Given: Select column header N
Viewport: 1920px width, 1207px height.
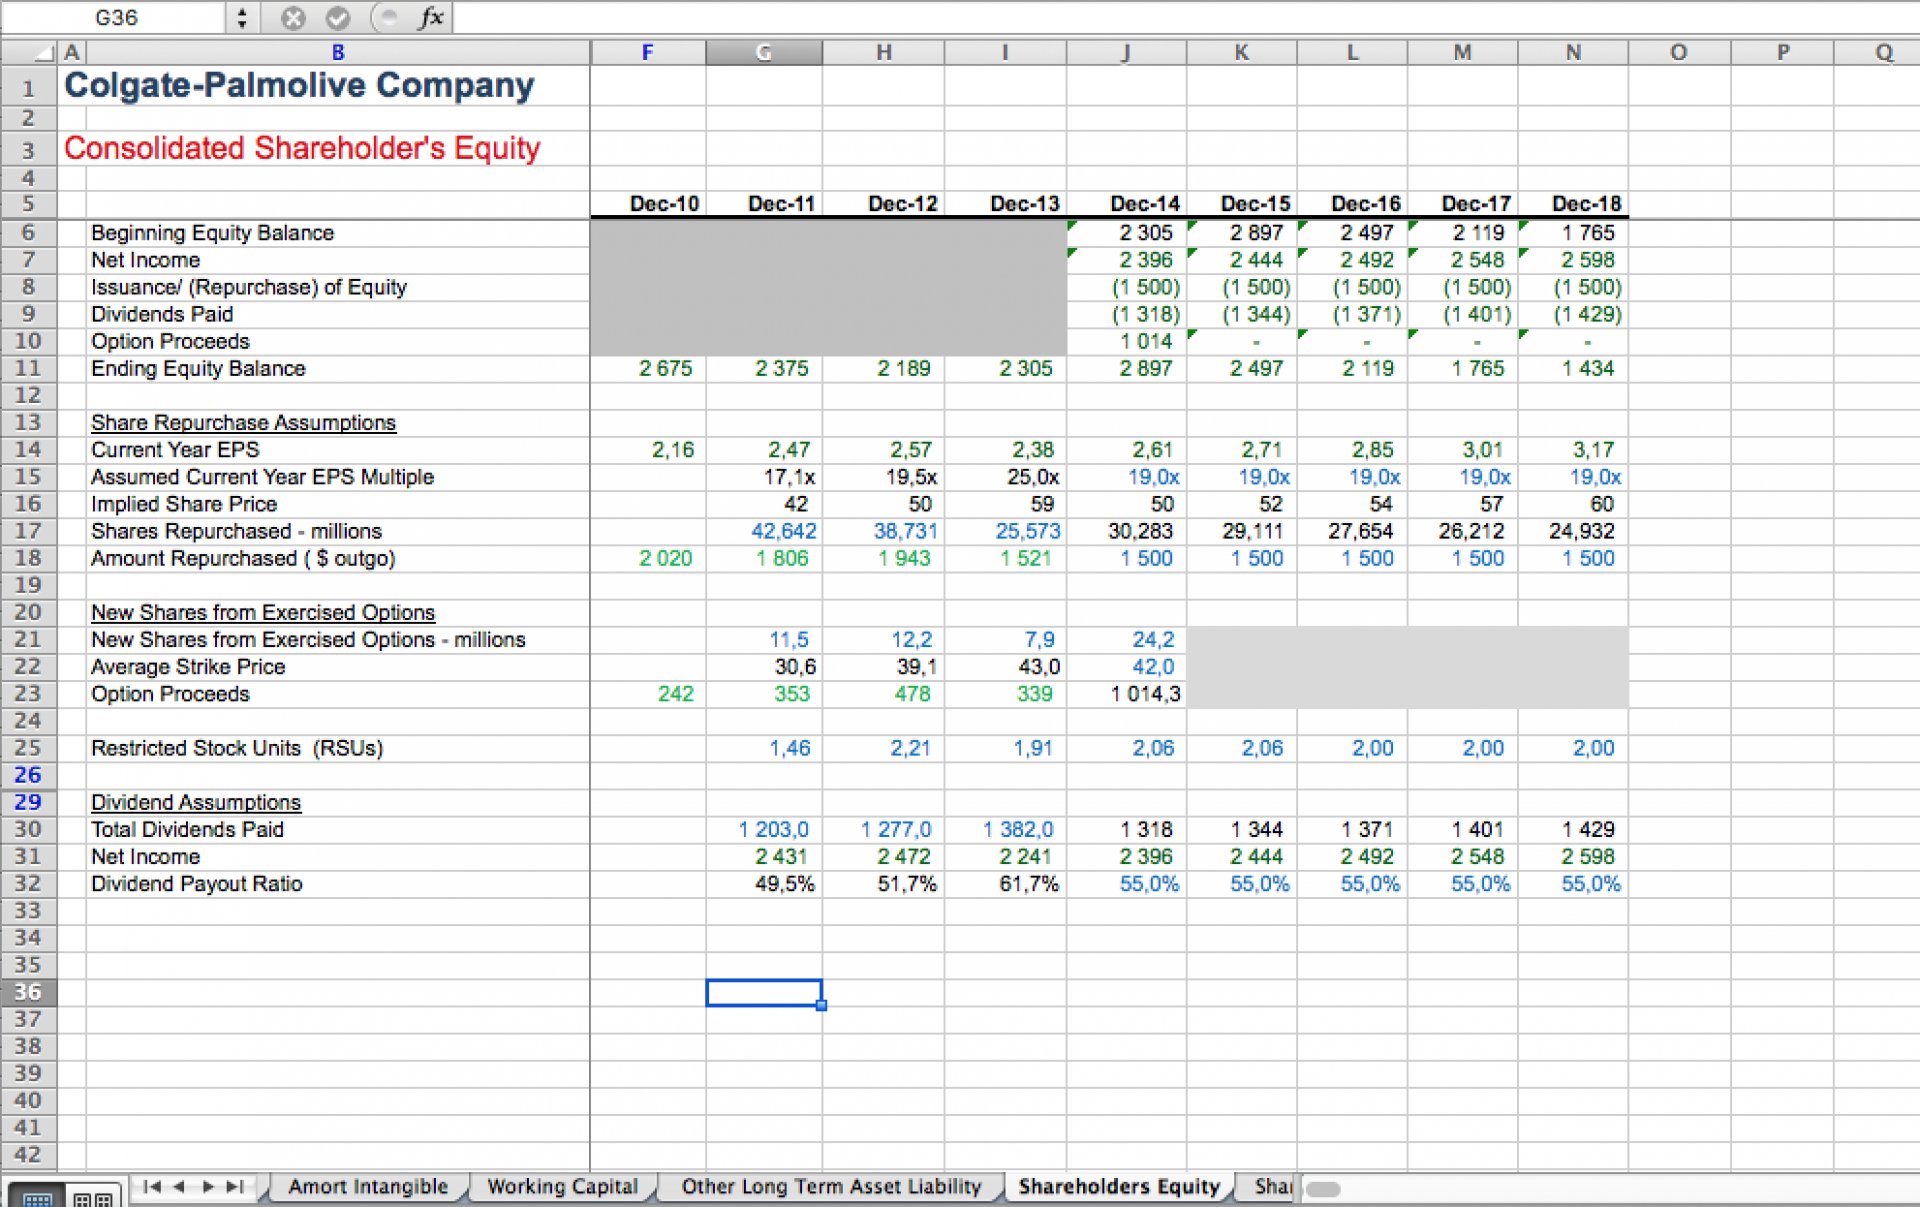Looking at the screenshot, I should coord(1572,52).
